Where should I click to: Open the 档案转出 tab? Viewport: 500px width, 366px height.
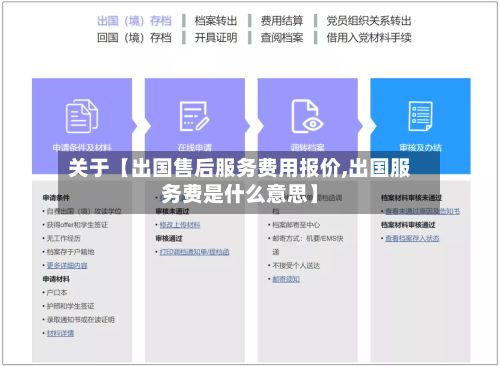tap(216, 21)
